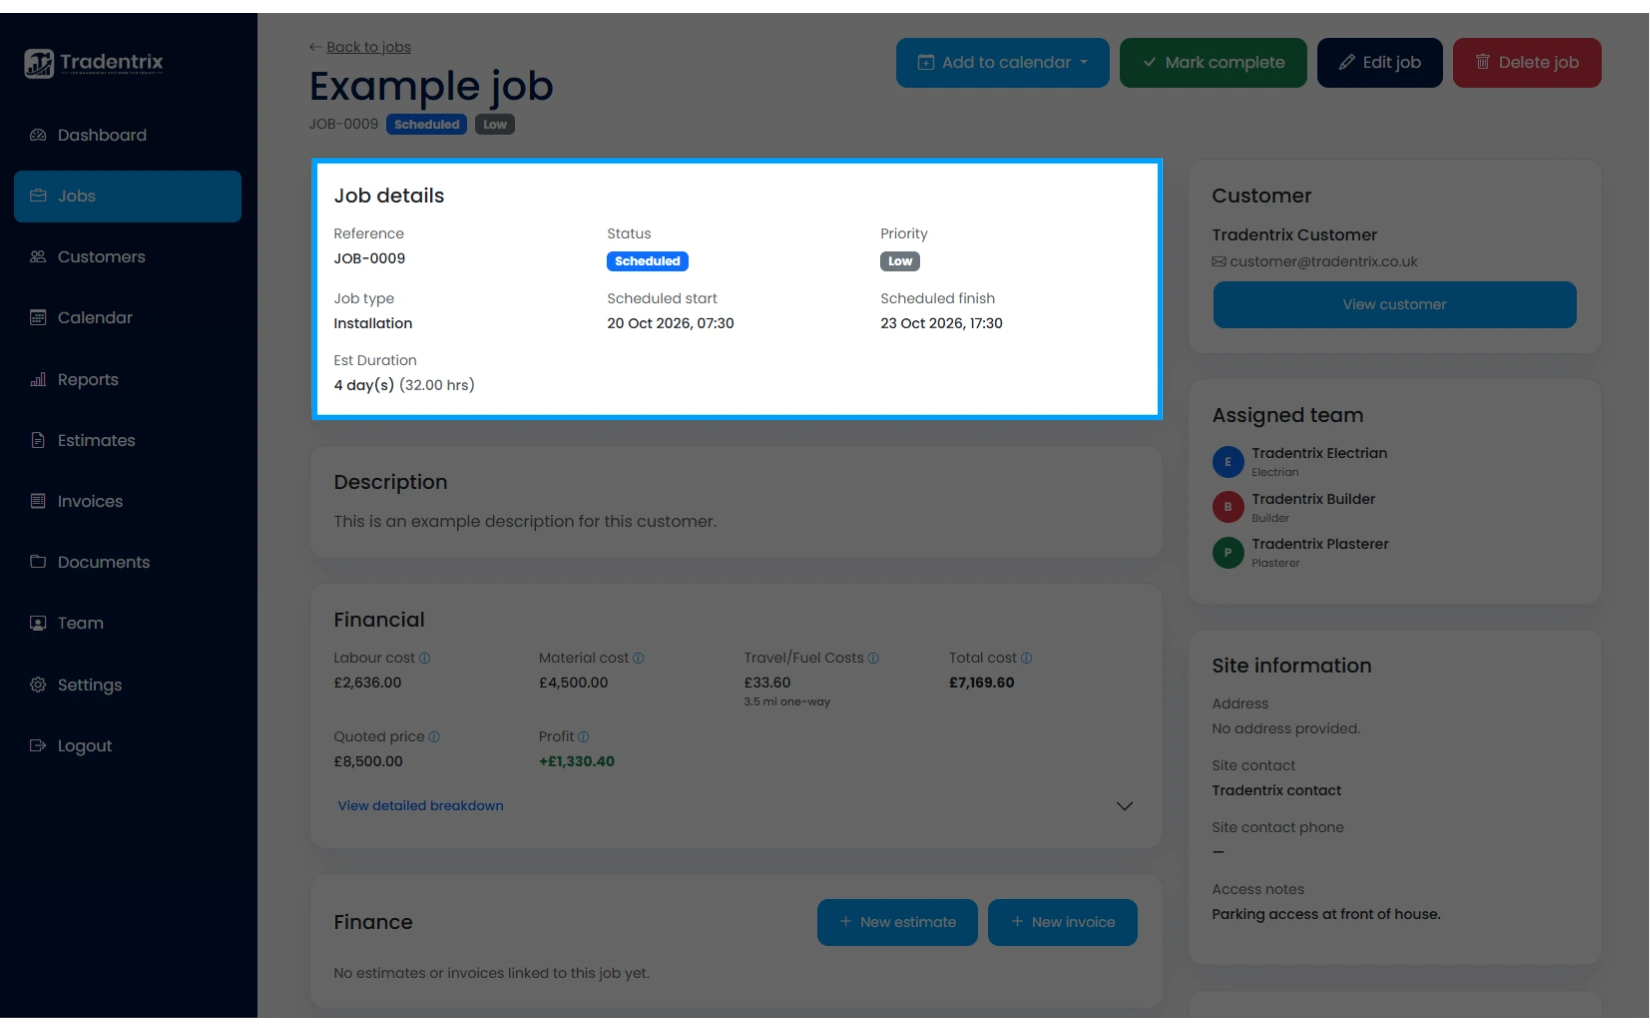Click the Reports bar chart icon
Image resolution: width=1650 pixels, height=1031 pixels.
38,380
